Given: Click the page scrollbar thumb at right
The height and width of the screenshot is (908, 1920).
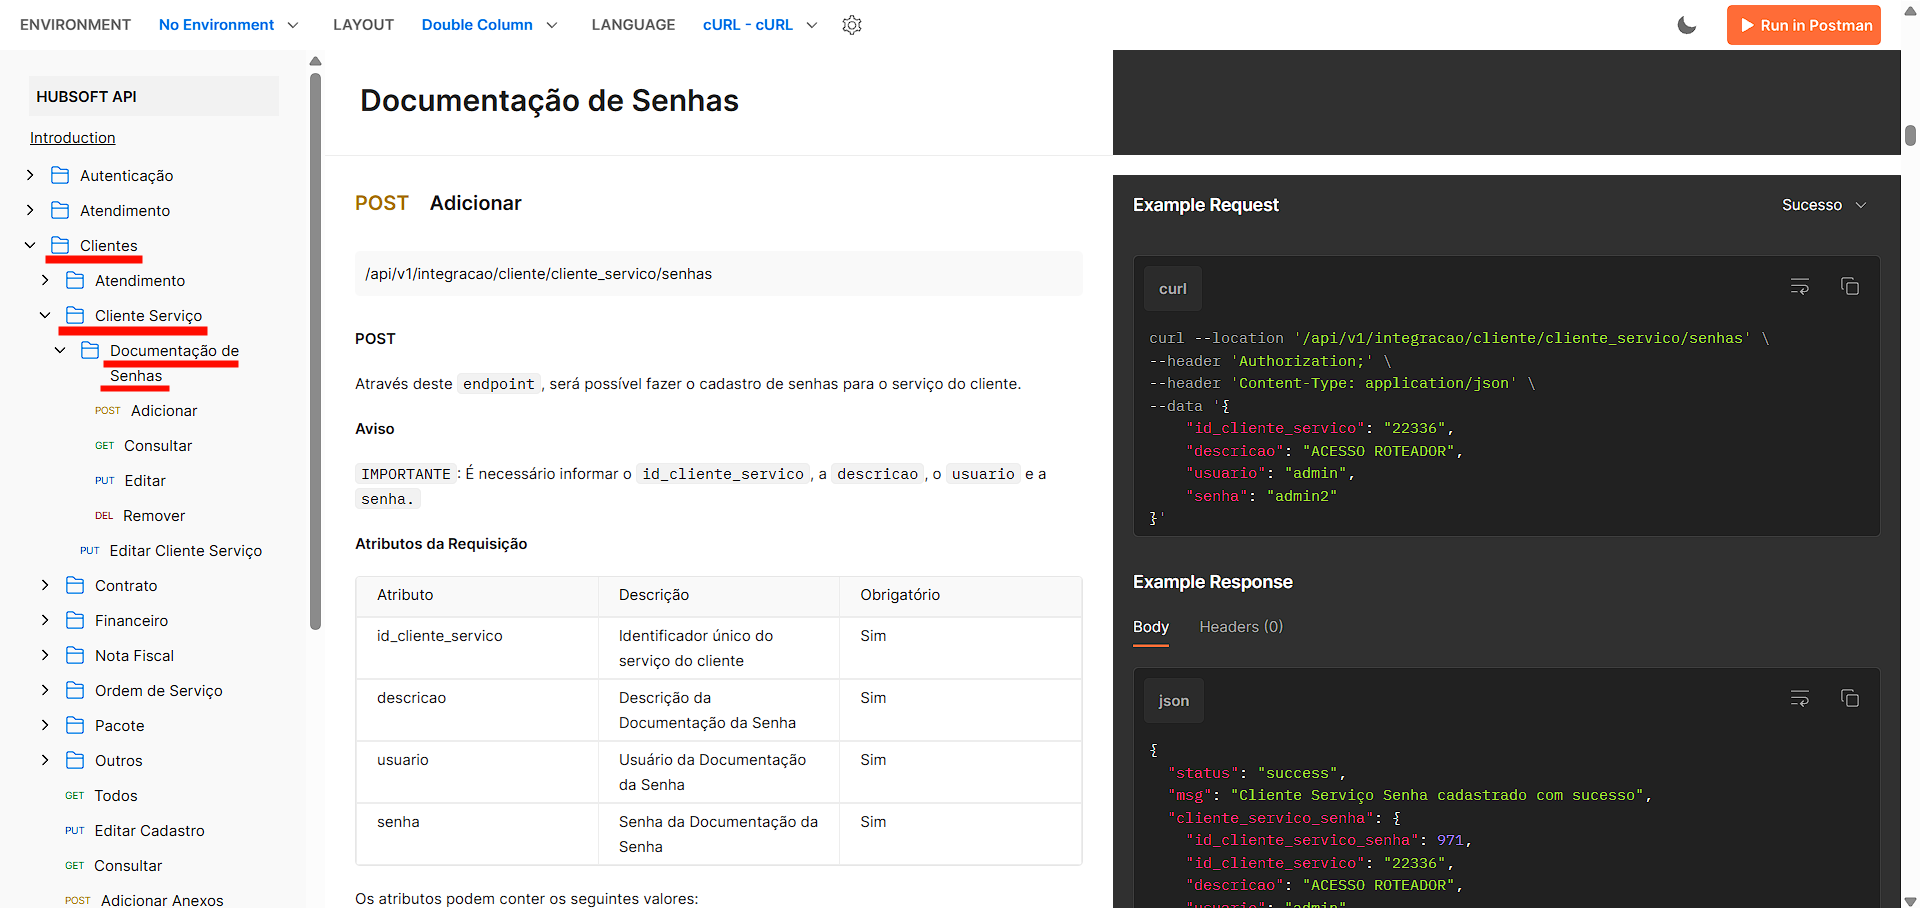Looking at the screenshot, I should click(1910, 135).
